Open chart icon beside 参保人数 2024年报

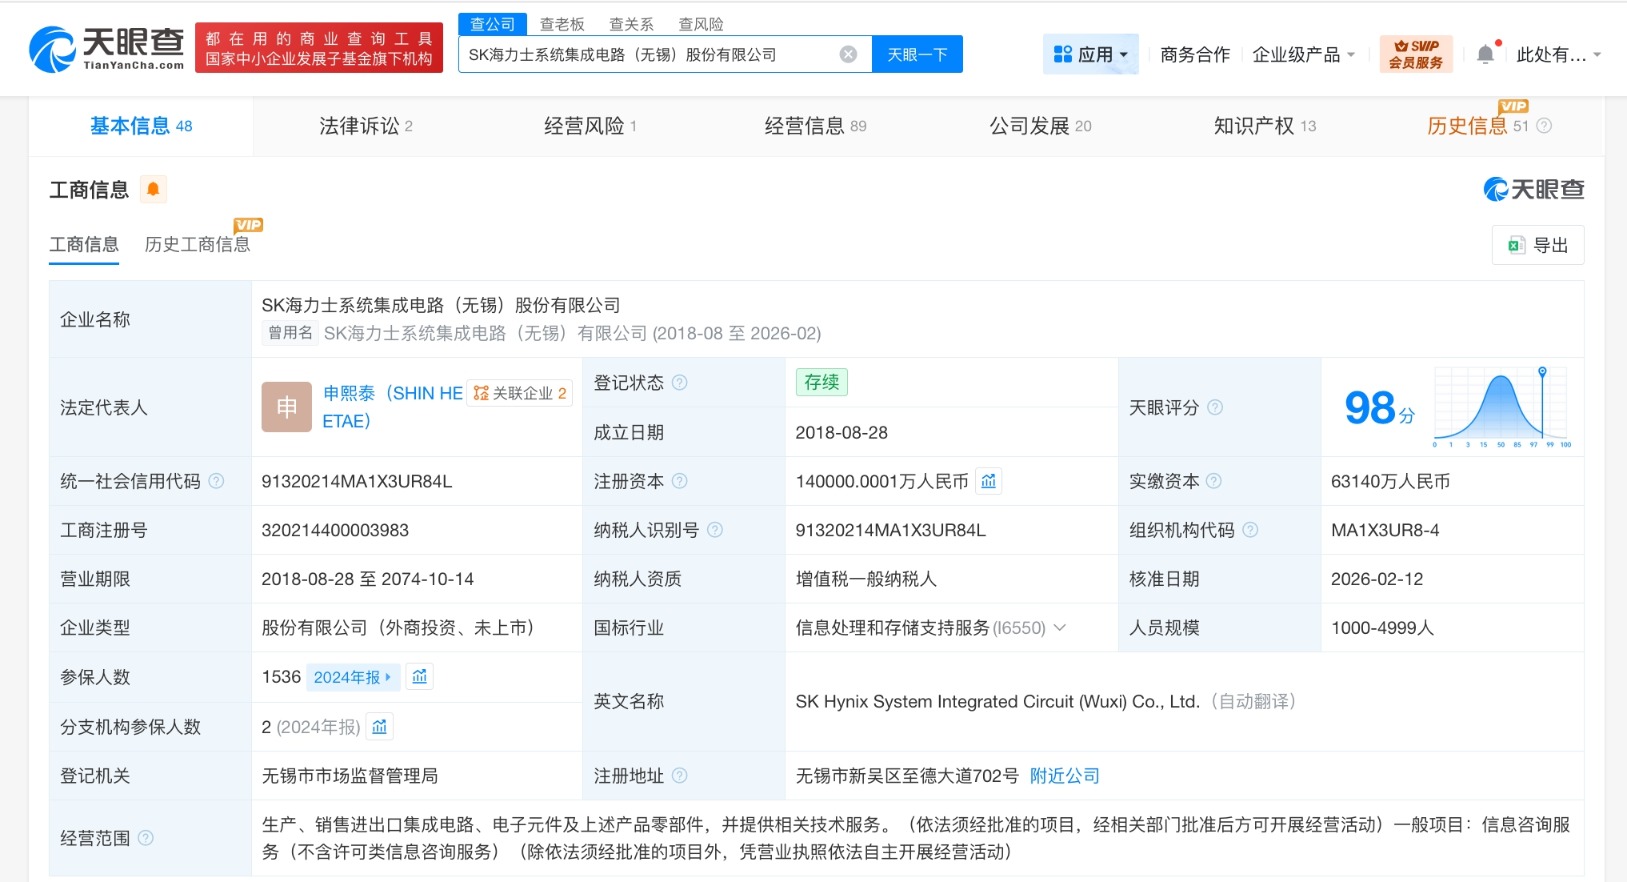tap(420, 677)
